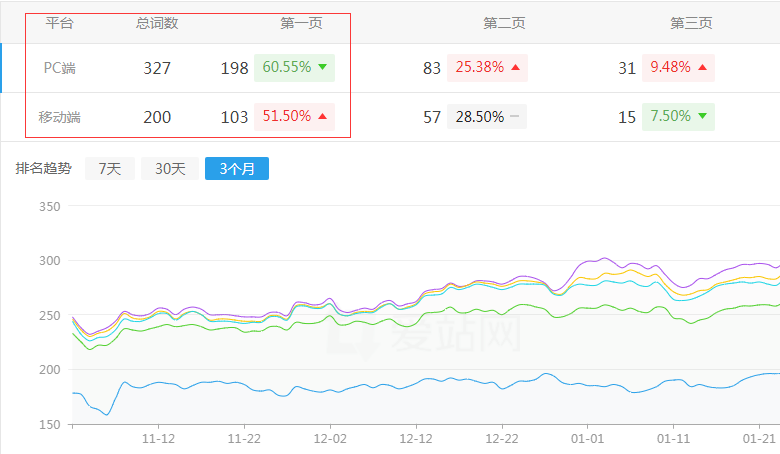Click PC端 total keyword count 327

(x=157, y=69)
